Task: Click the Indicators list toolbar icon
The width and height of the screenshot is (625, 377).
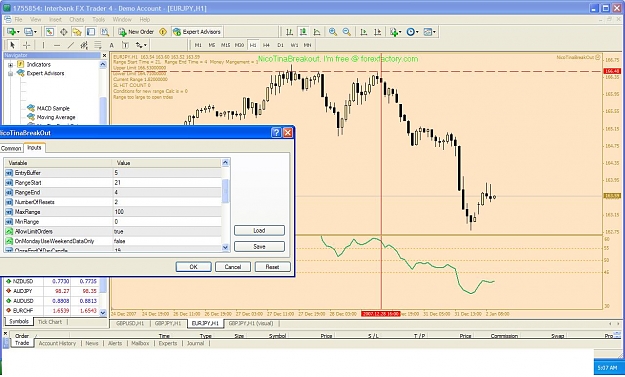Action: pos(394,32)
